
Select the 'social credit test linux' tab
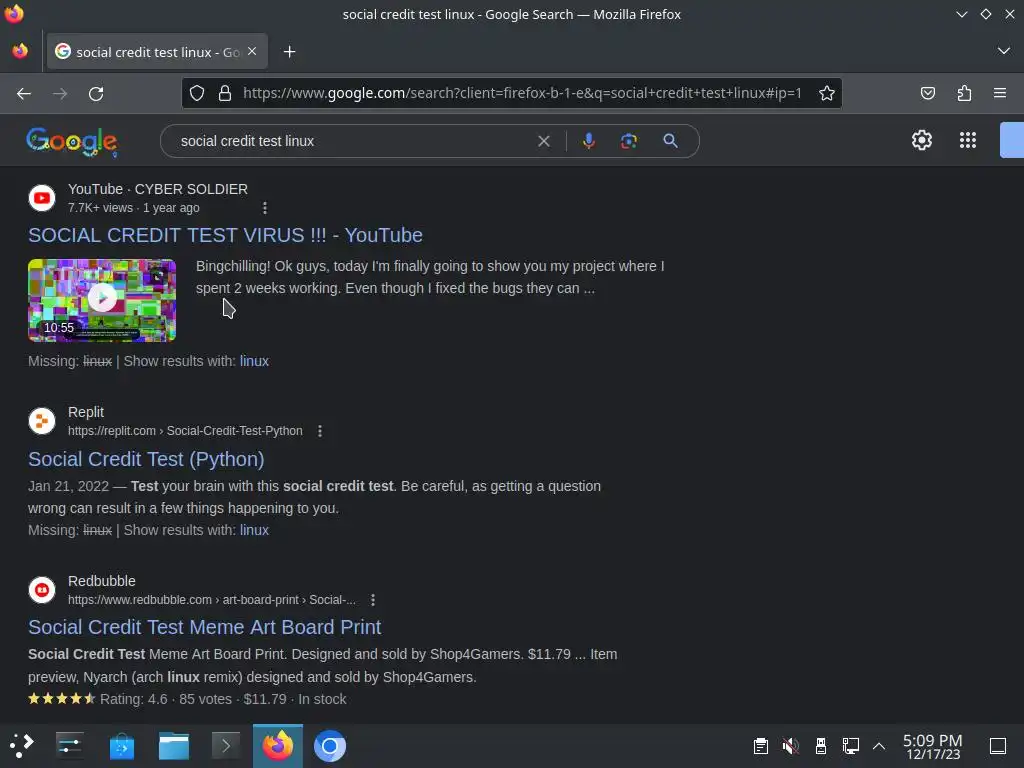(157, 52)
